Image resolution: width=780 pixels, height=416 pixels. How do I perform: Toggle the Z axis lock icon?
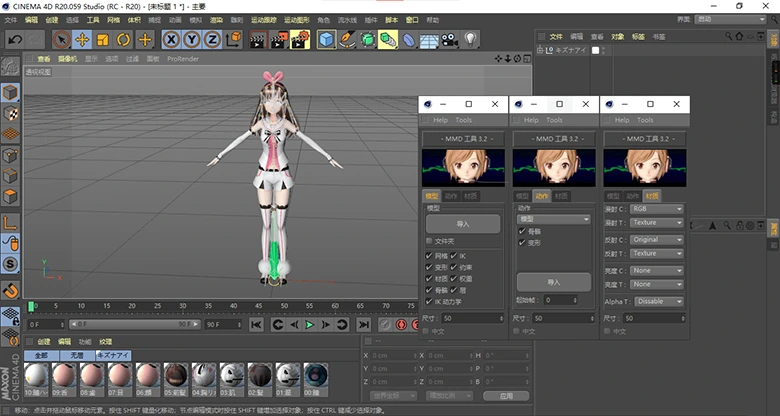(x=212, y=39)
